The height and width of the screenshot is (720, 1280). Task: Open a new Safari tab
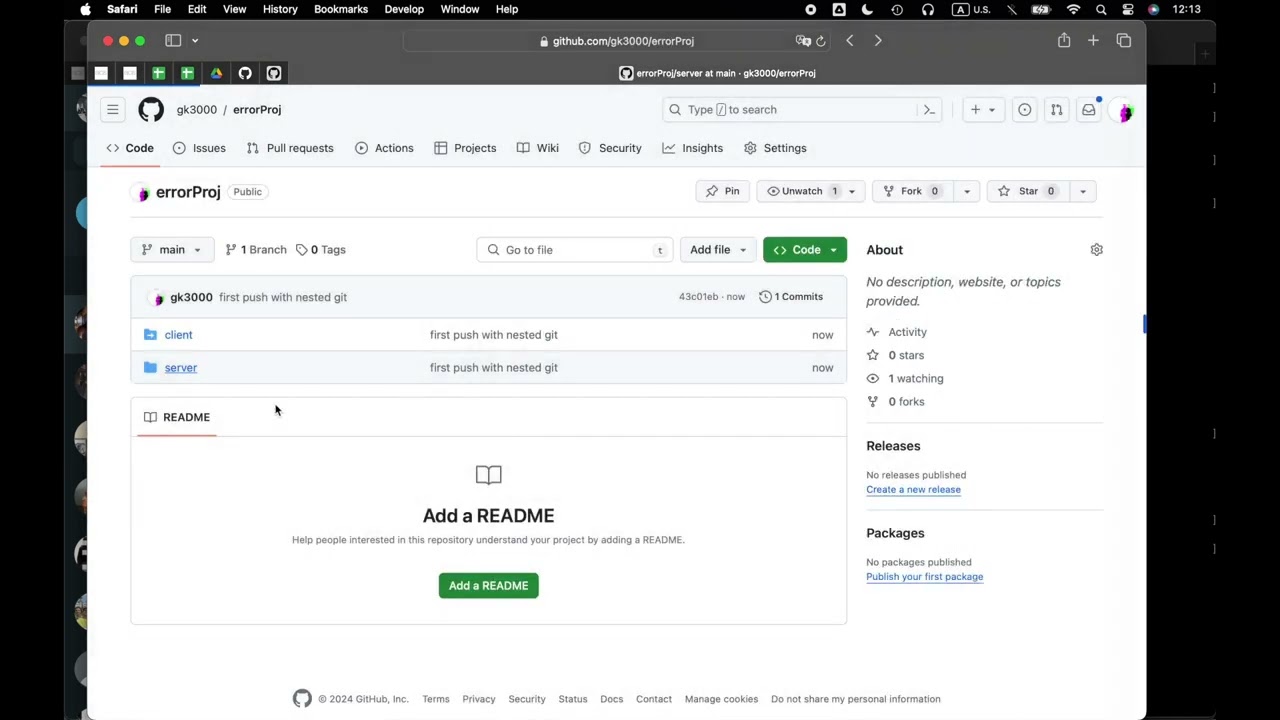tap(1093, 41)
